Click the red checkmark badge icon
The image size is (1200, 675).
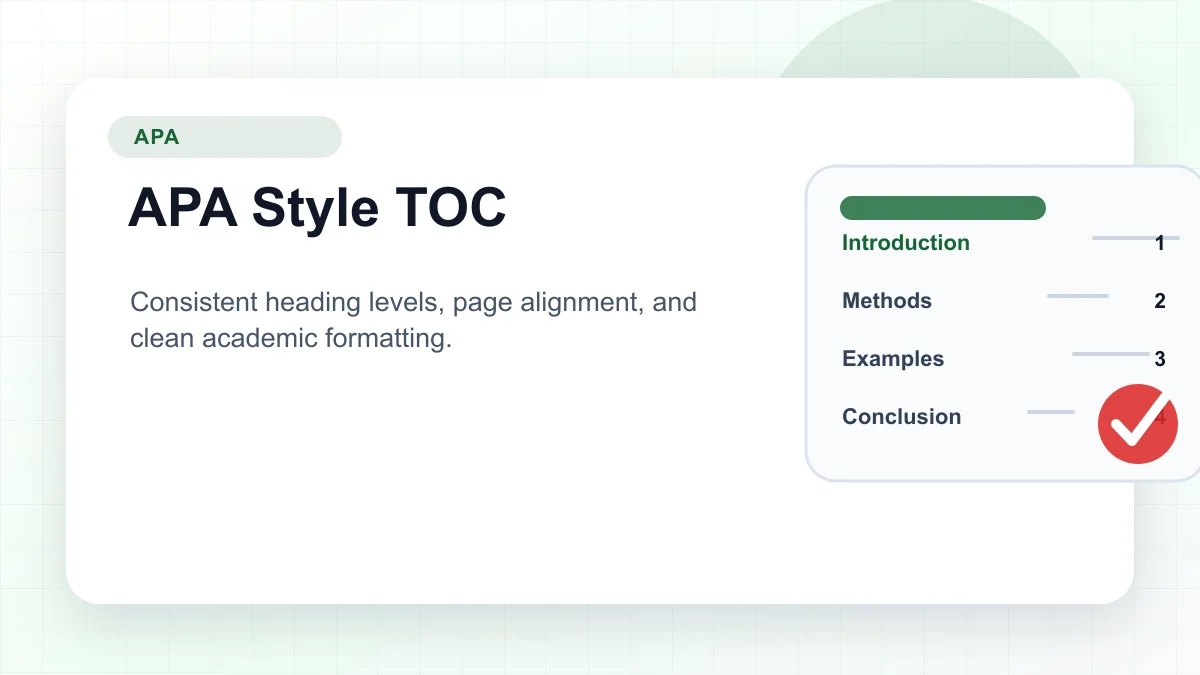pos(1138,424)
